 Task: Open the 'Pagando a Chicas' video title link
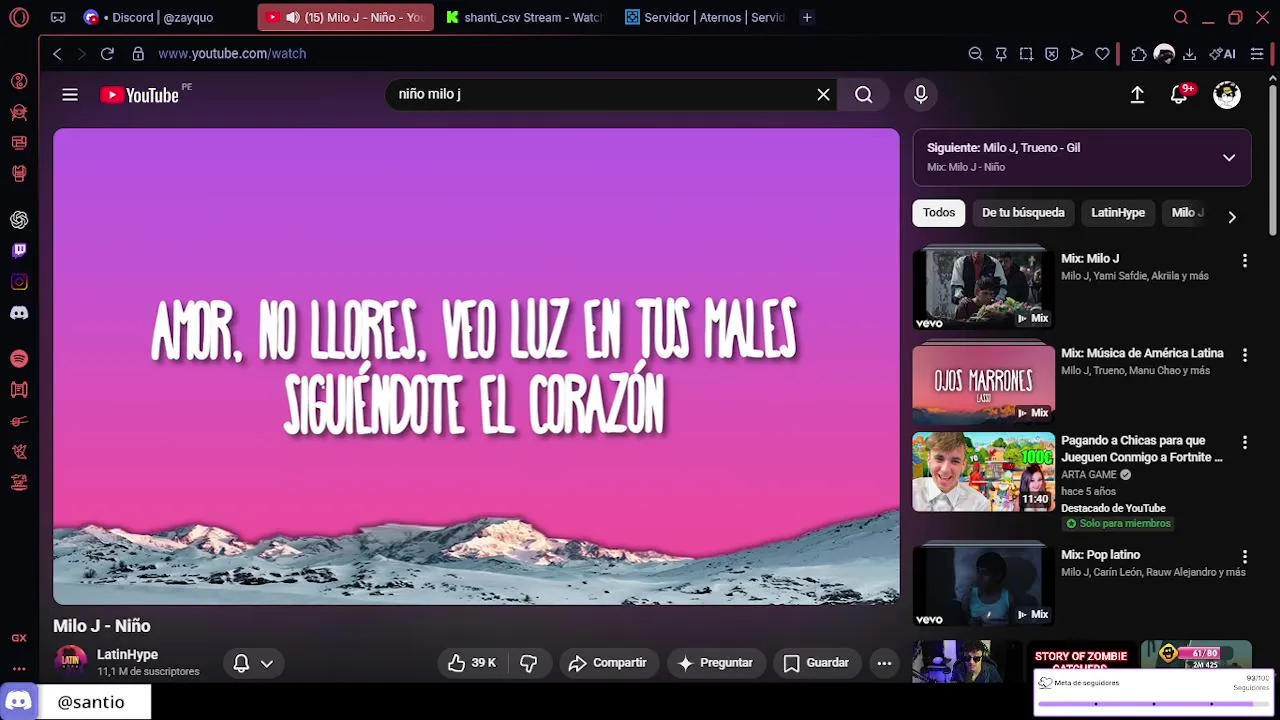point(1142,449)
